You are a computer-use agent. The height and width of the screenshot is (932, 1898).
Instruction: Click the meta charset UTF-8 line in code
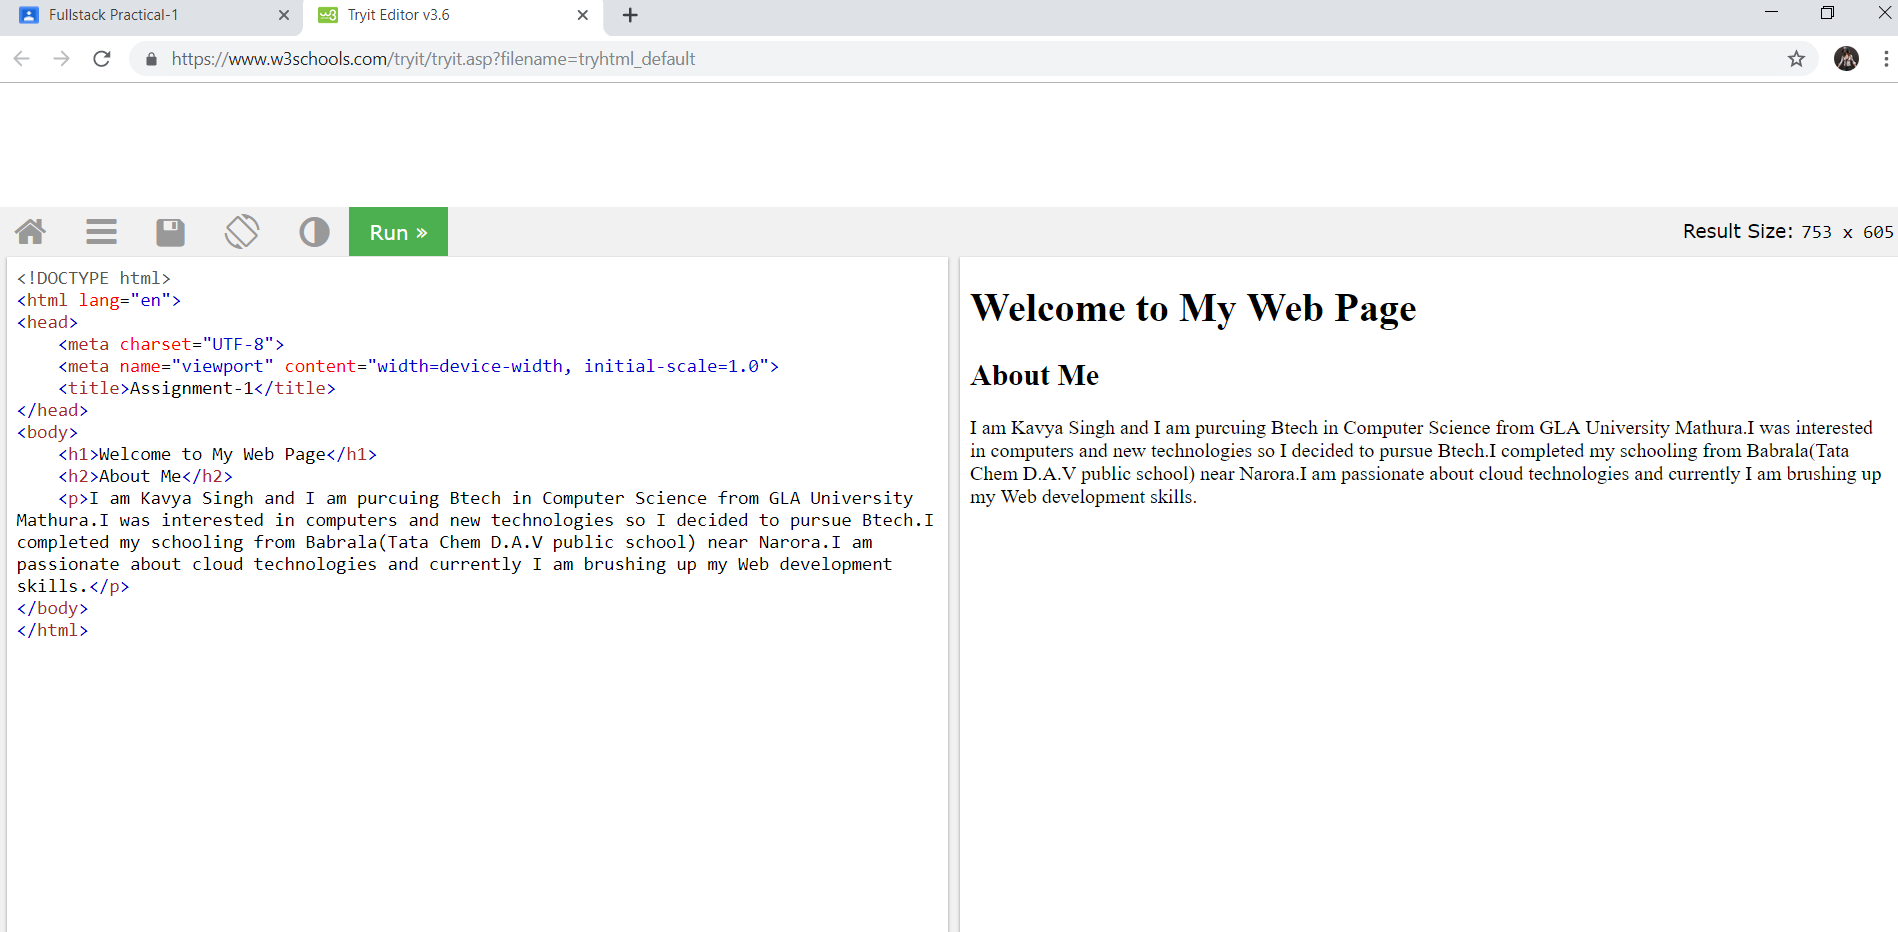click(171, 344)
